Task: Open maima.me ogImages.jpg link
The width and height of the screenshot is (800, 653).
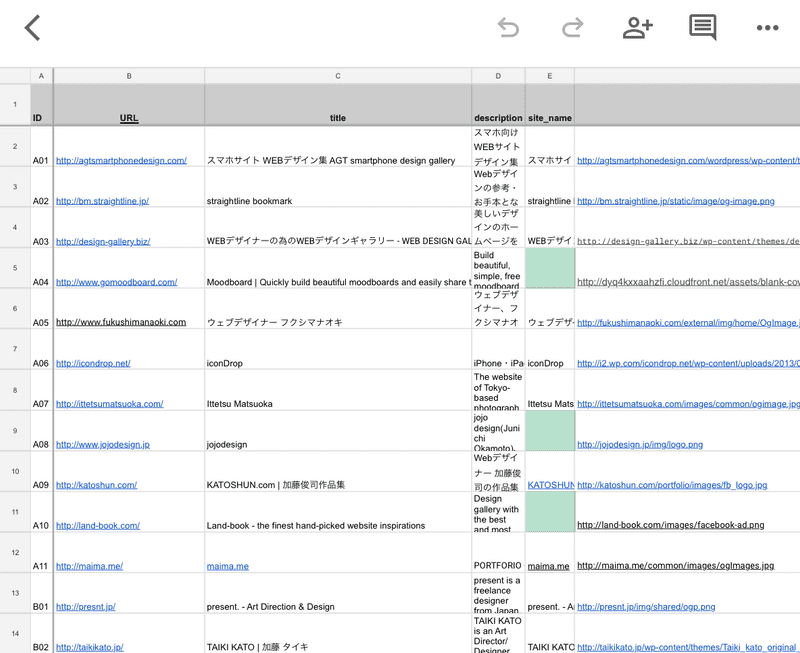Action: pyautogui.click(x=676, y=565)
